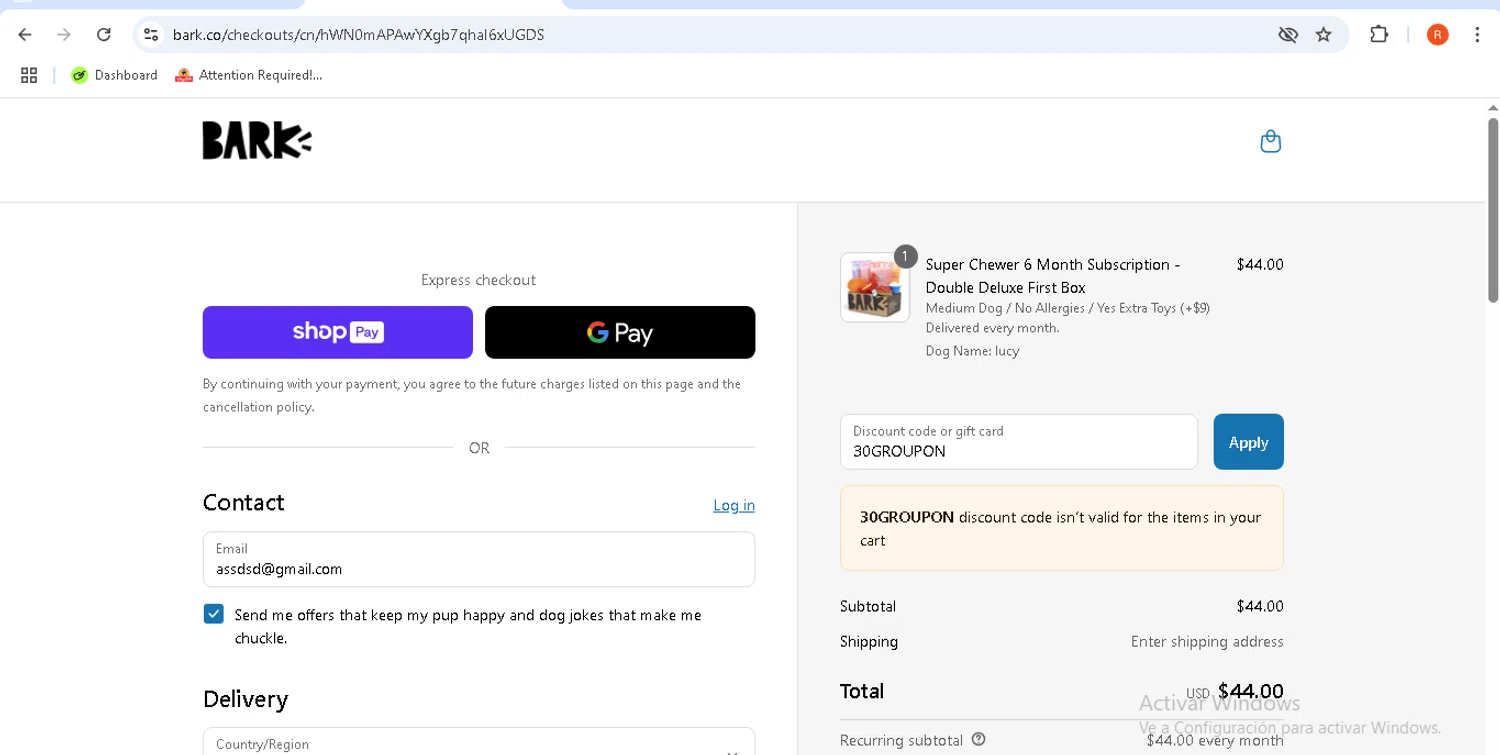Reload the page with refresh icon
1500x755 pixels.
[104, 35]
